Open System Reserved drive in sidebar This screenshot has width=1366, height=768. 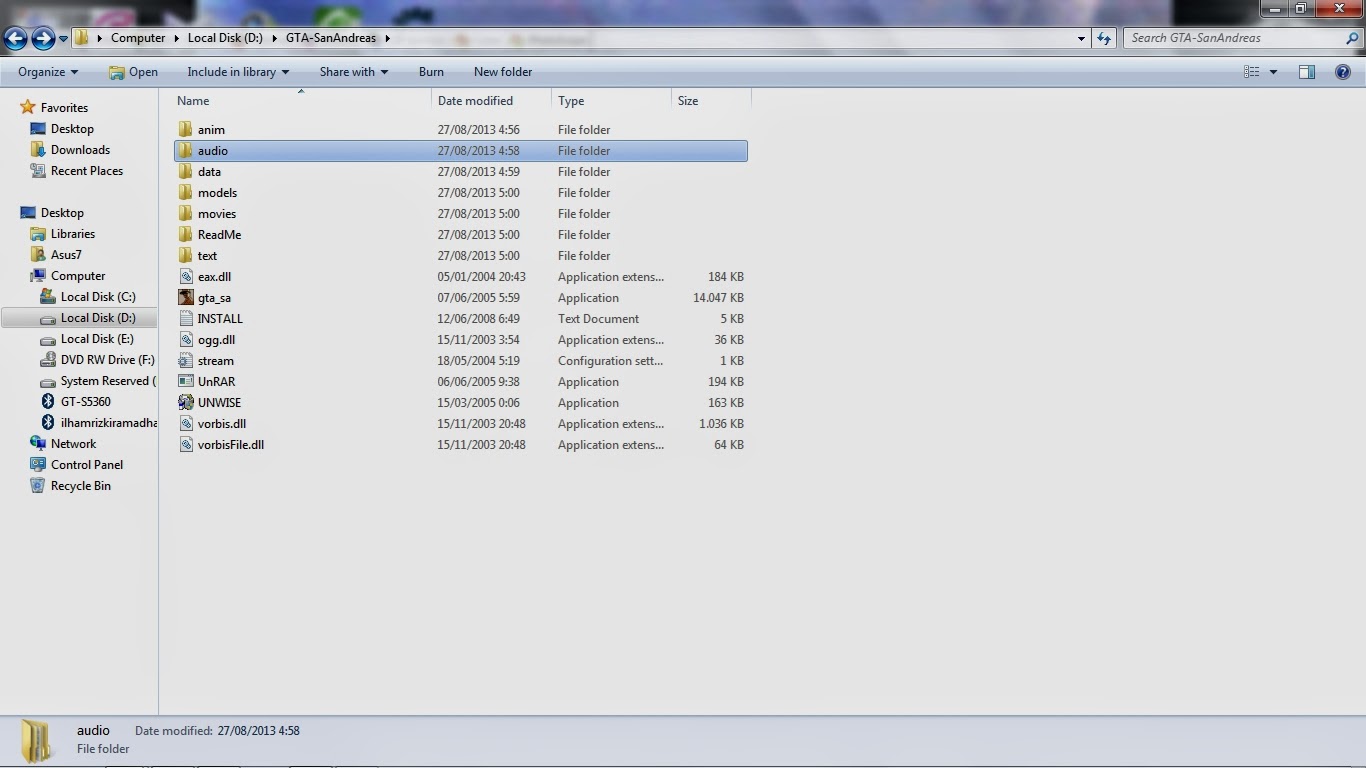tap(108, 381)
